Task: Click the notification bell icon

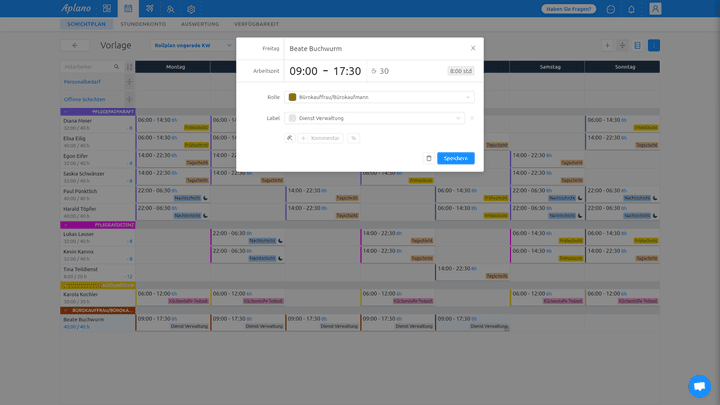Action: tap(631, 9)
